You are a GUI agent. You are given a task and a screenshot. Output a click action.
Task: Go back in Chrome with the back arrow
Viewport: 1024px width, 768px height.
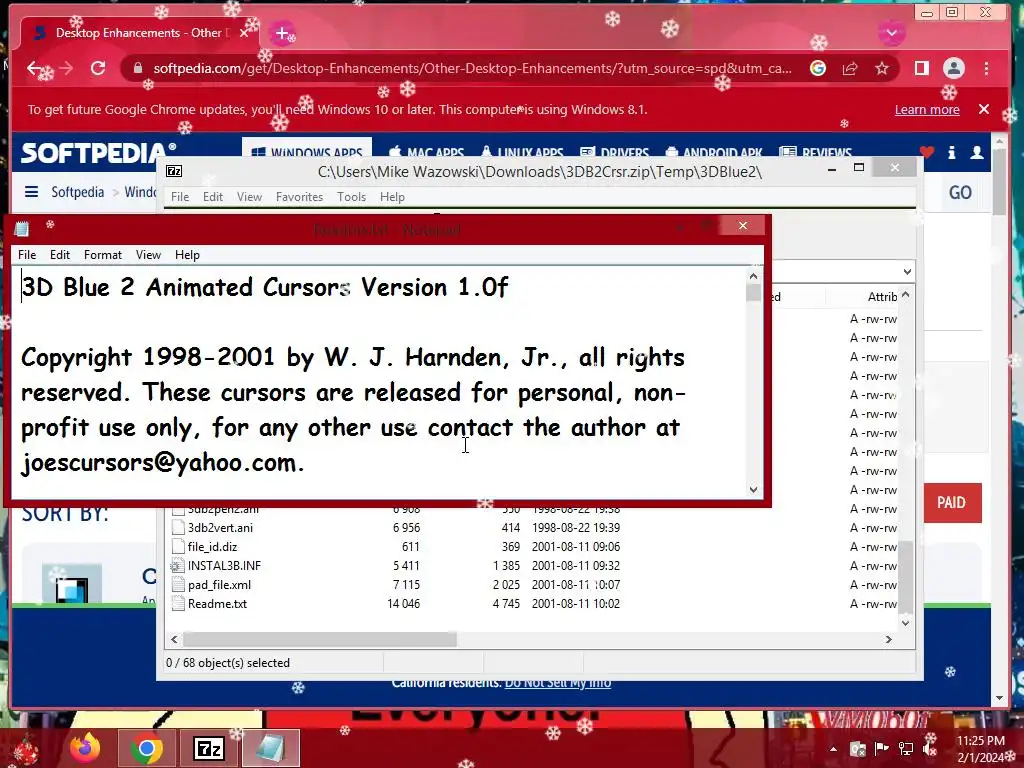coord(35,68)
